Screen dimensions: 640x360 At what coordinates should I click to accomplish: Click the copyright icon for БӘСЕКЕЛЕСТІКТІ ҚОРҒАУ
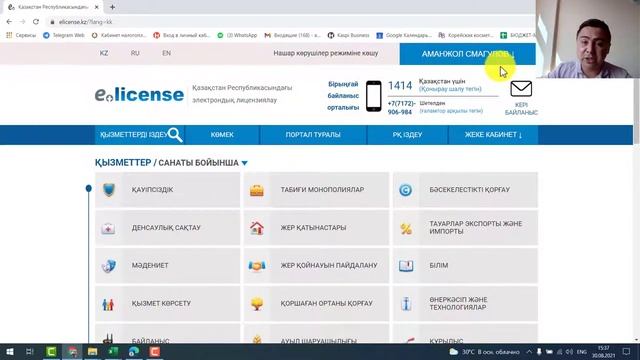click(x=405, y=190)
